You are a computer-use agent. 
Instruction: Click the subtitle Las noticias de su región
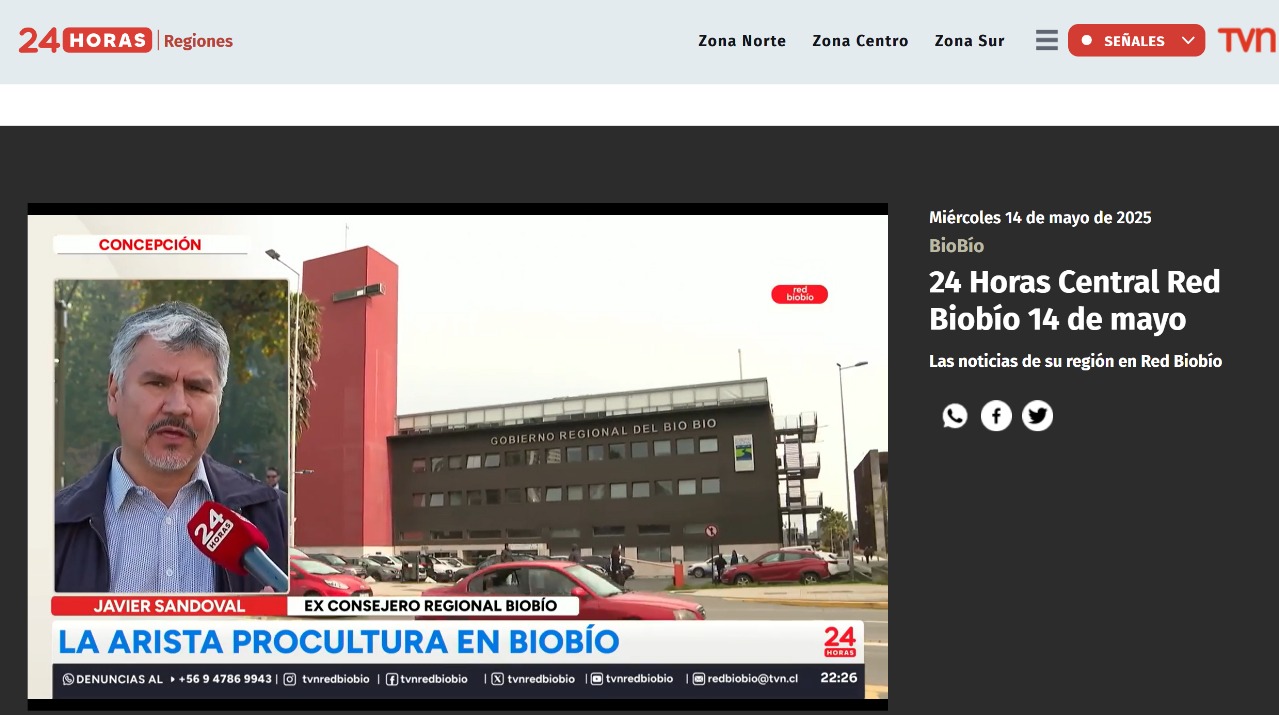[1075, 361]
